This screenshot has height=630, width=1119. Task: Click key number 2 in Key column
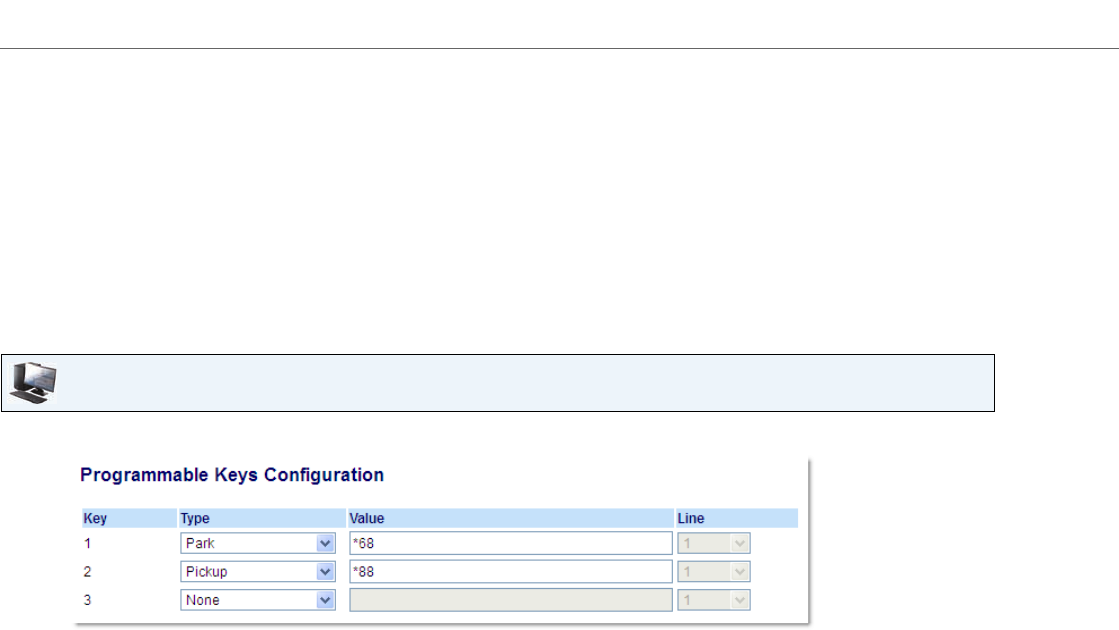[88, 572]
